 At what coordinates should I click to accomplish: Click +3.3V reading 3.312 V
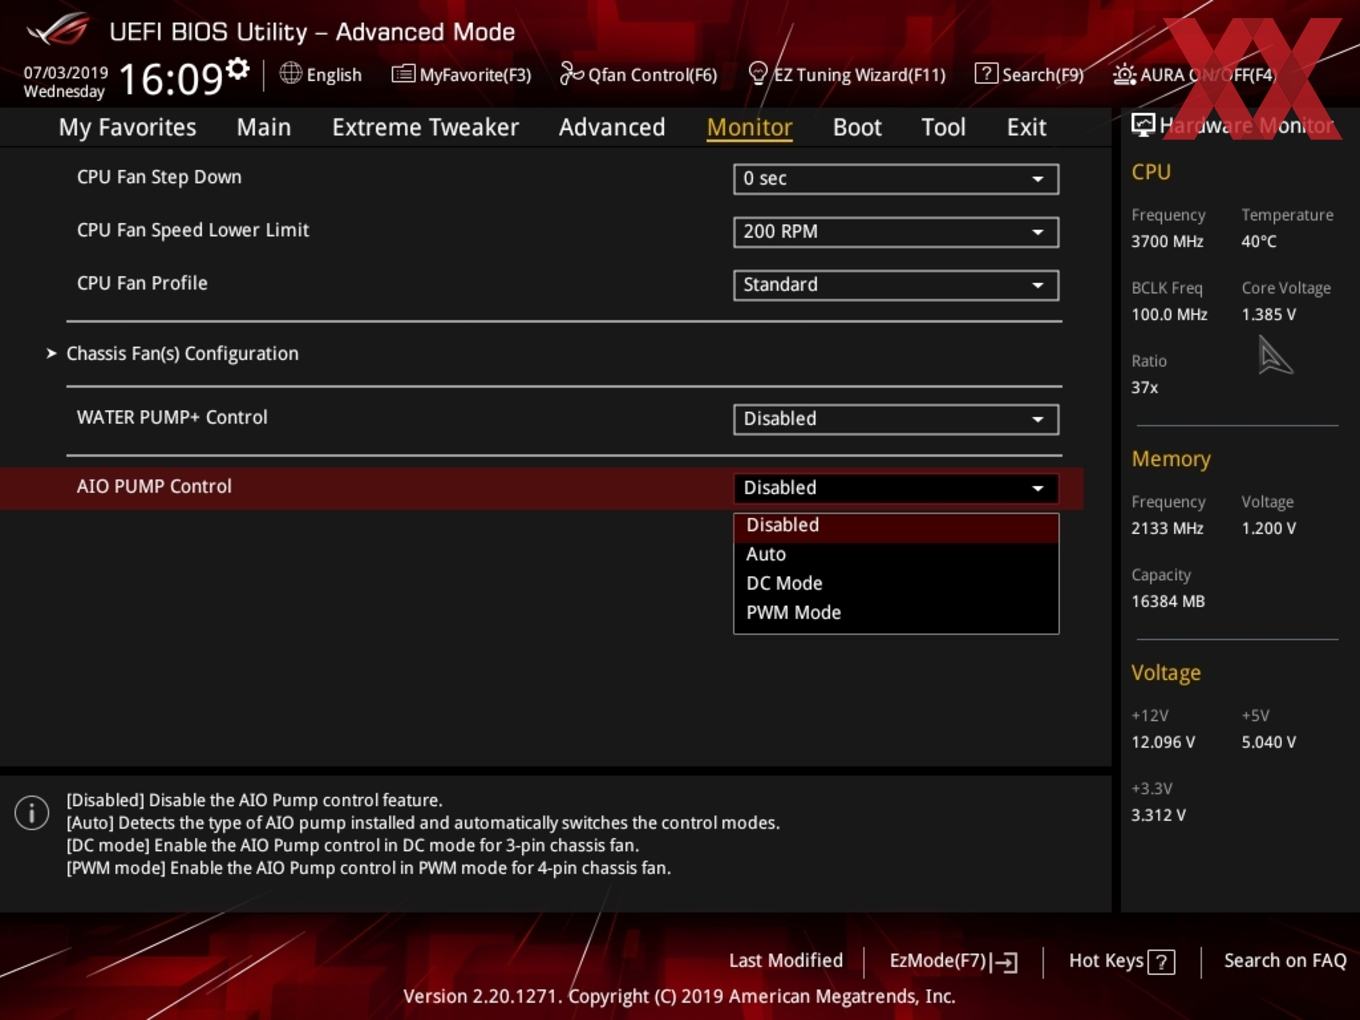pos(1158,816)
